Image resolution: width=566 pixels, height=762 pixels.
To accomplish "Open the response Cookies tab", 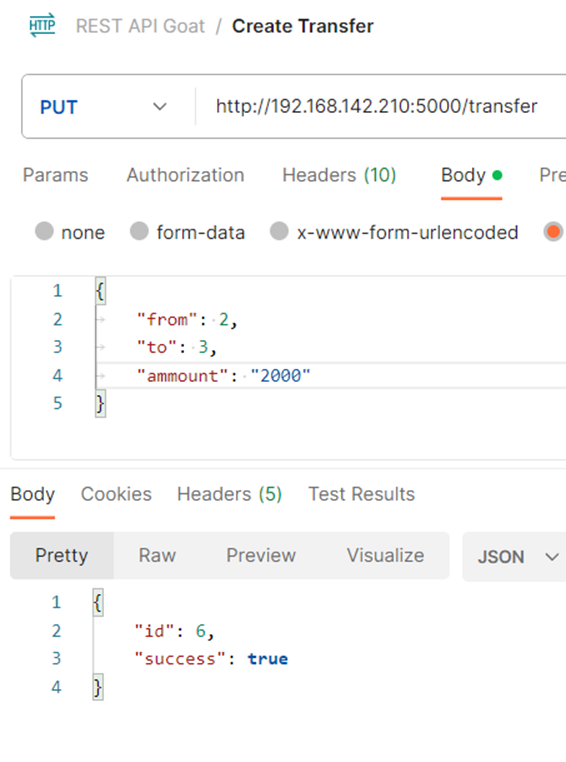I will pos(116,494).
